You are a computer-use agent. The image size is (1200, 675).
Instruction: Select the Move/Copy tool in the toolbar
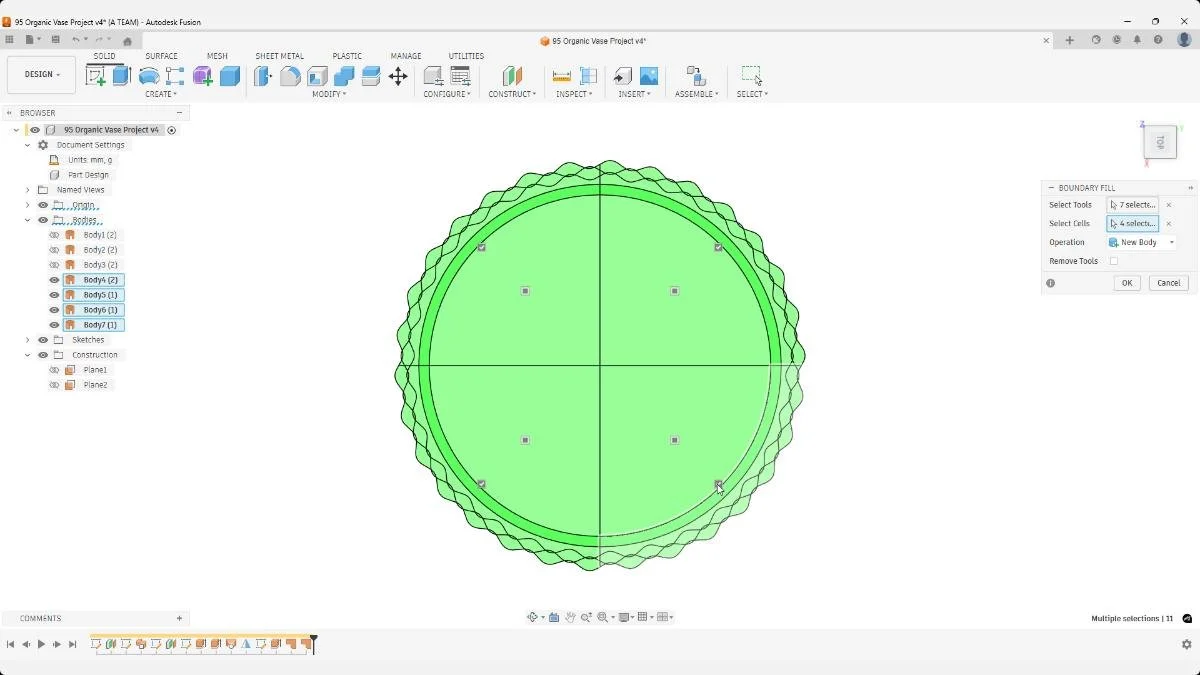[x=398, y=75]
